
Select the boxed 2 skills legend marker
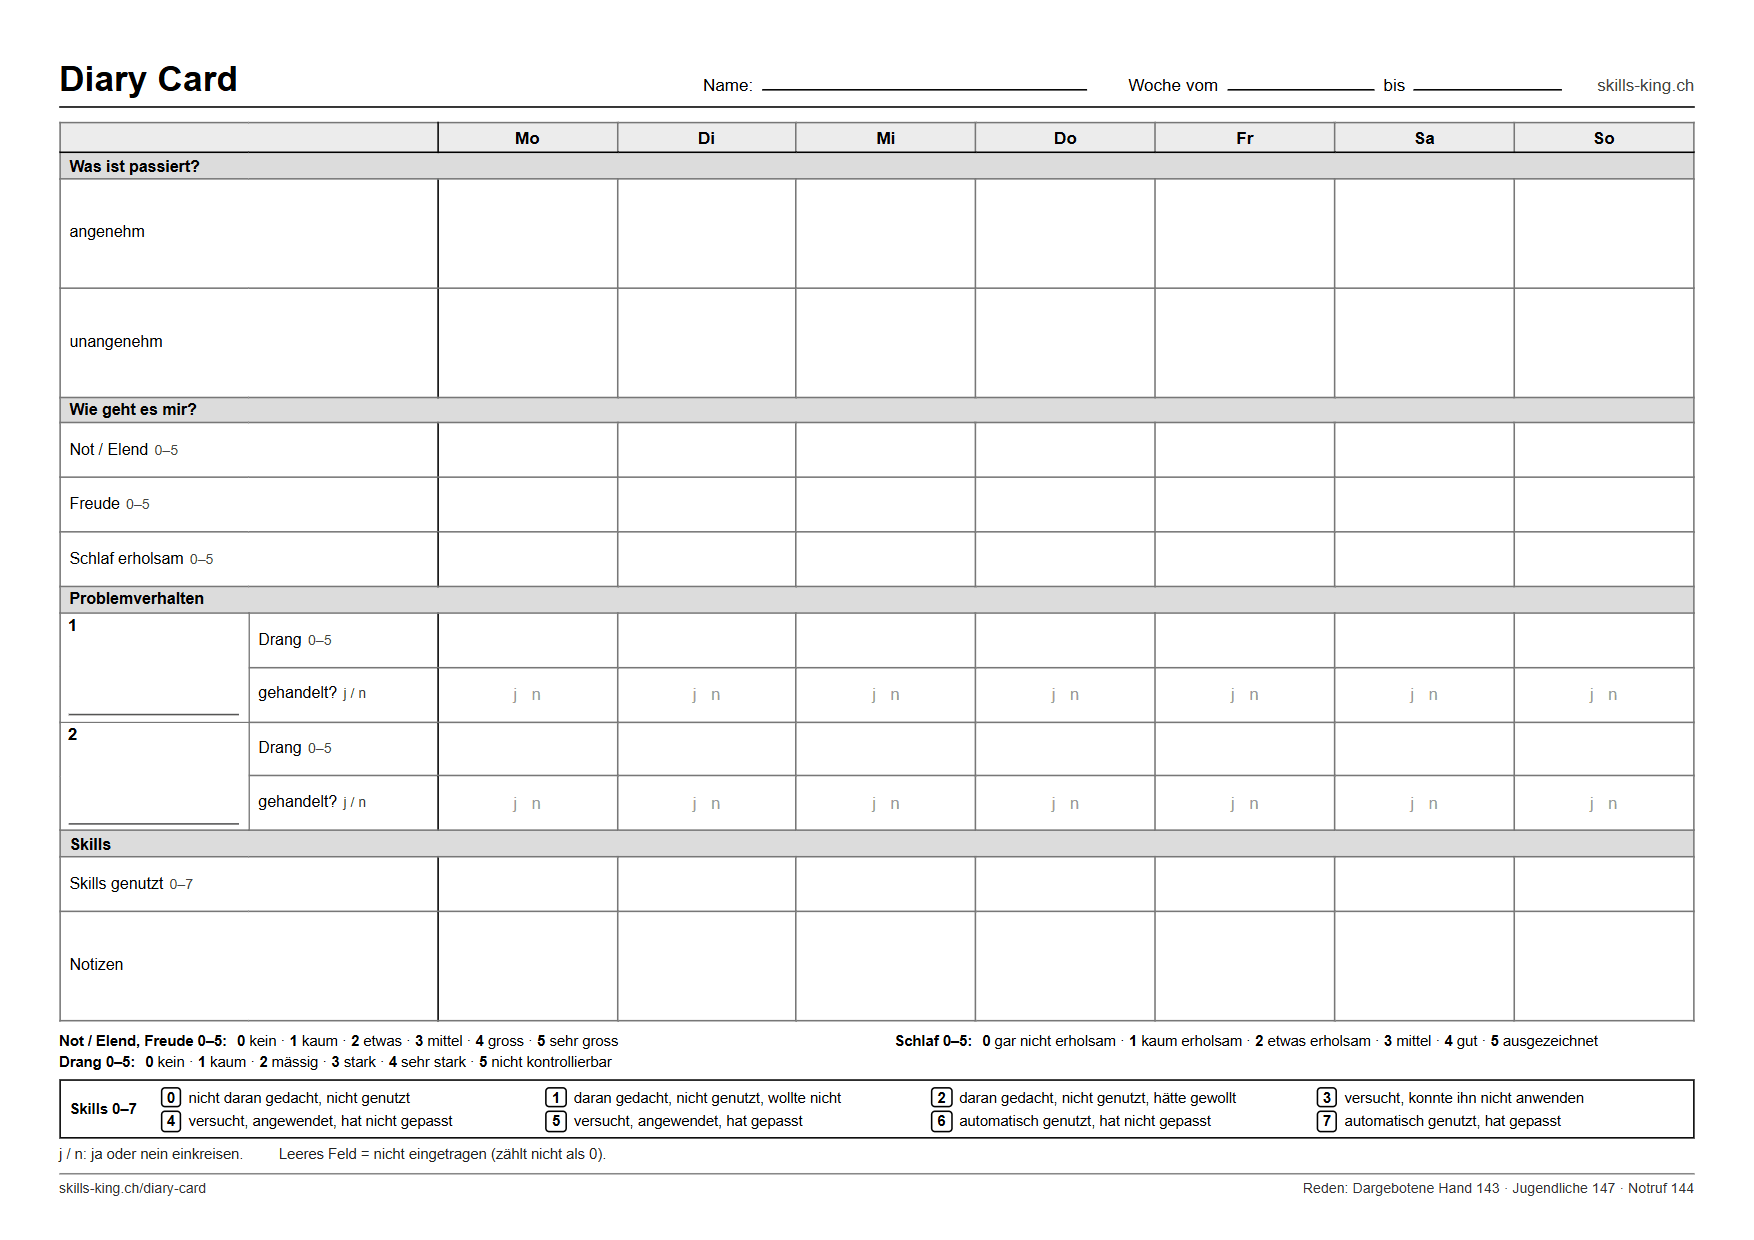(941, 1098)
